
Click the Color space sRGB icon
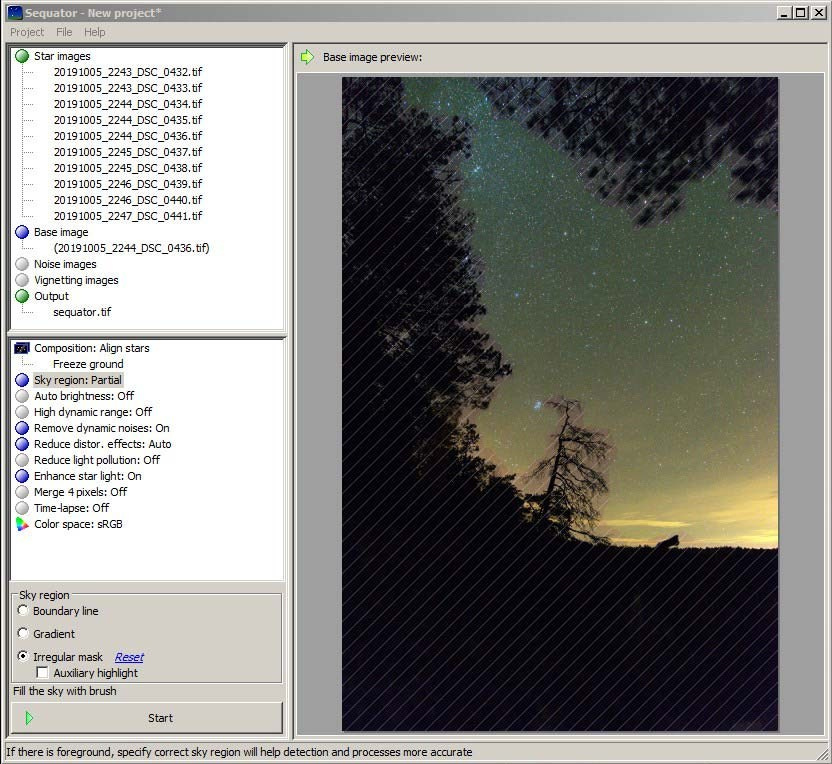click(22, 524)
